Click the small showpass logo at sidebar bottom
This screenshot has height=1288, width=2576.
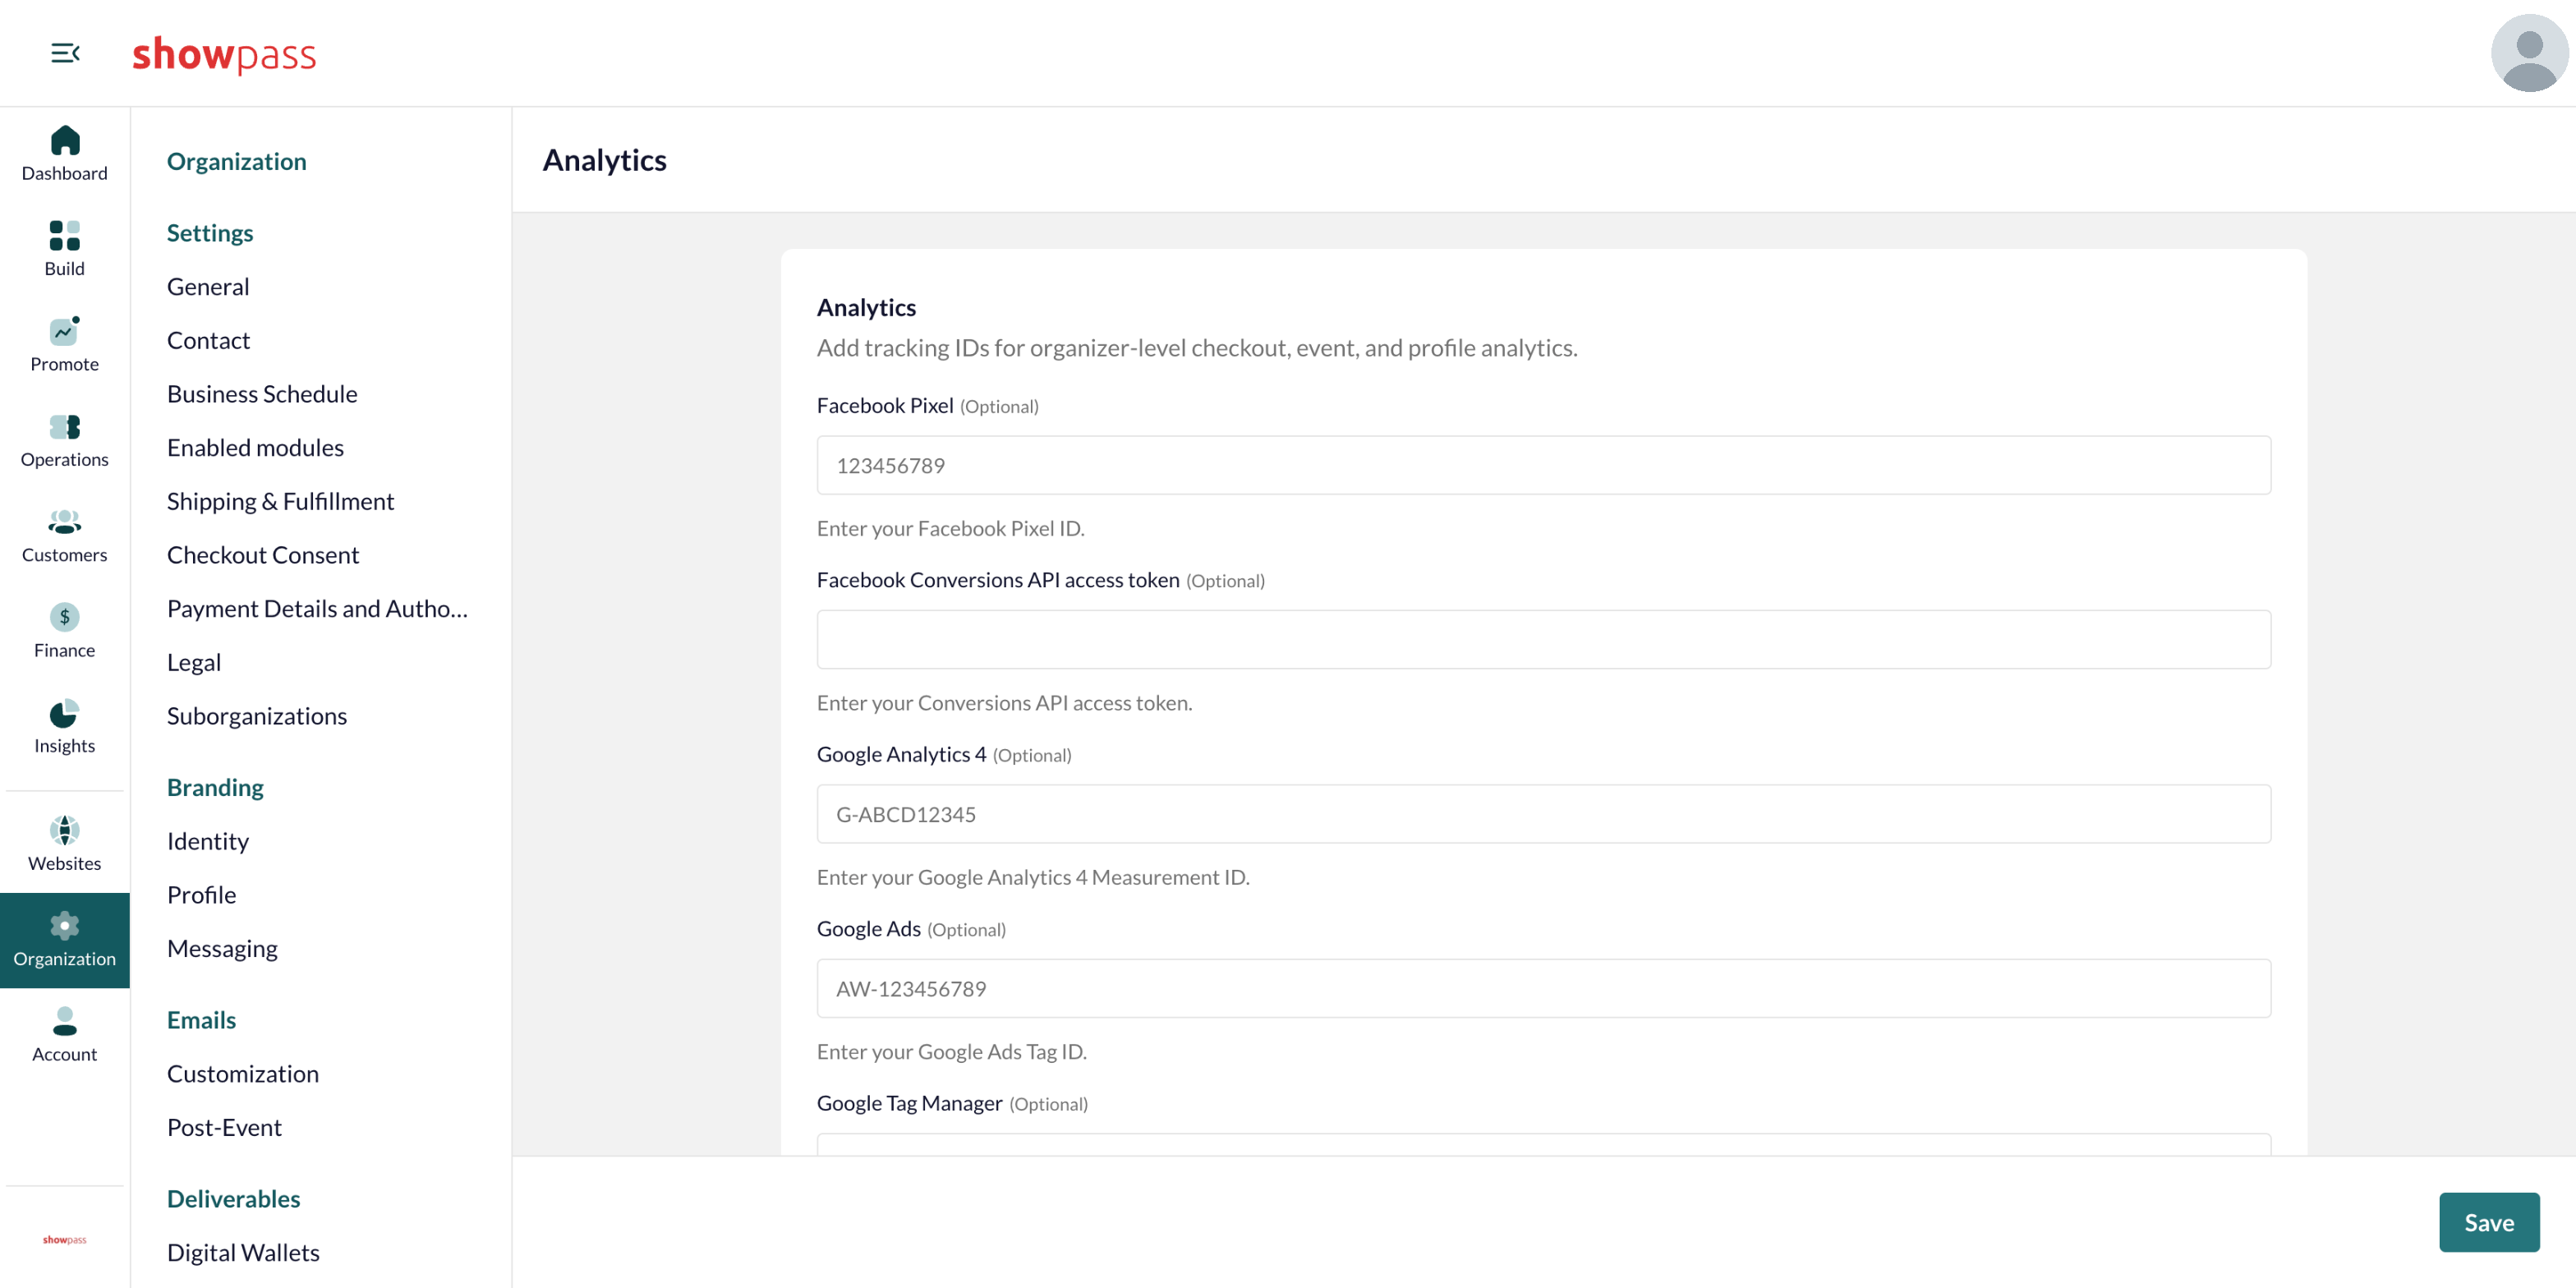(x=65, y=1239)
